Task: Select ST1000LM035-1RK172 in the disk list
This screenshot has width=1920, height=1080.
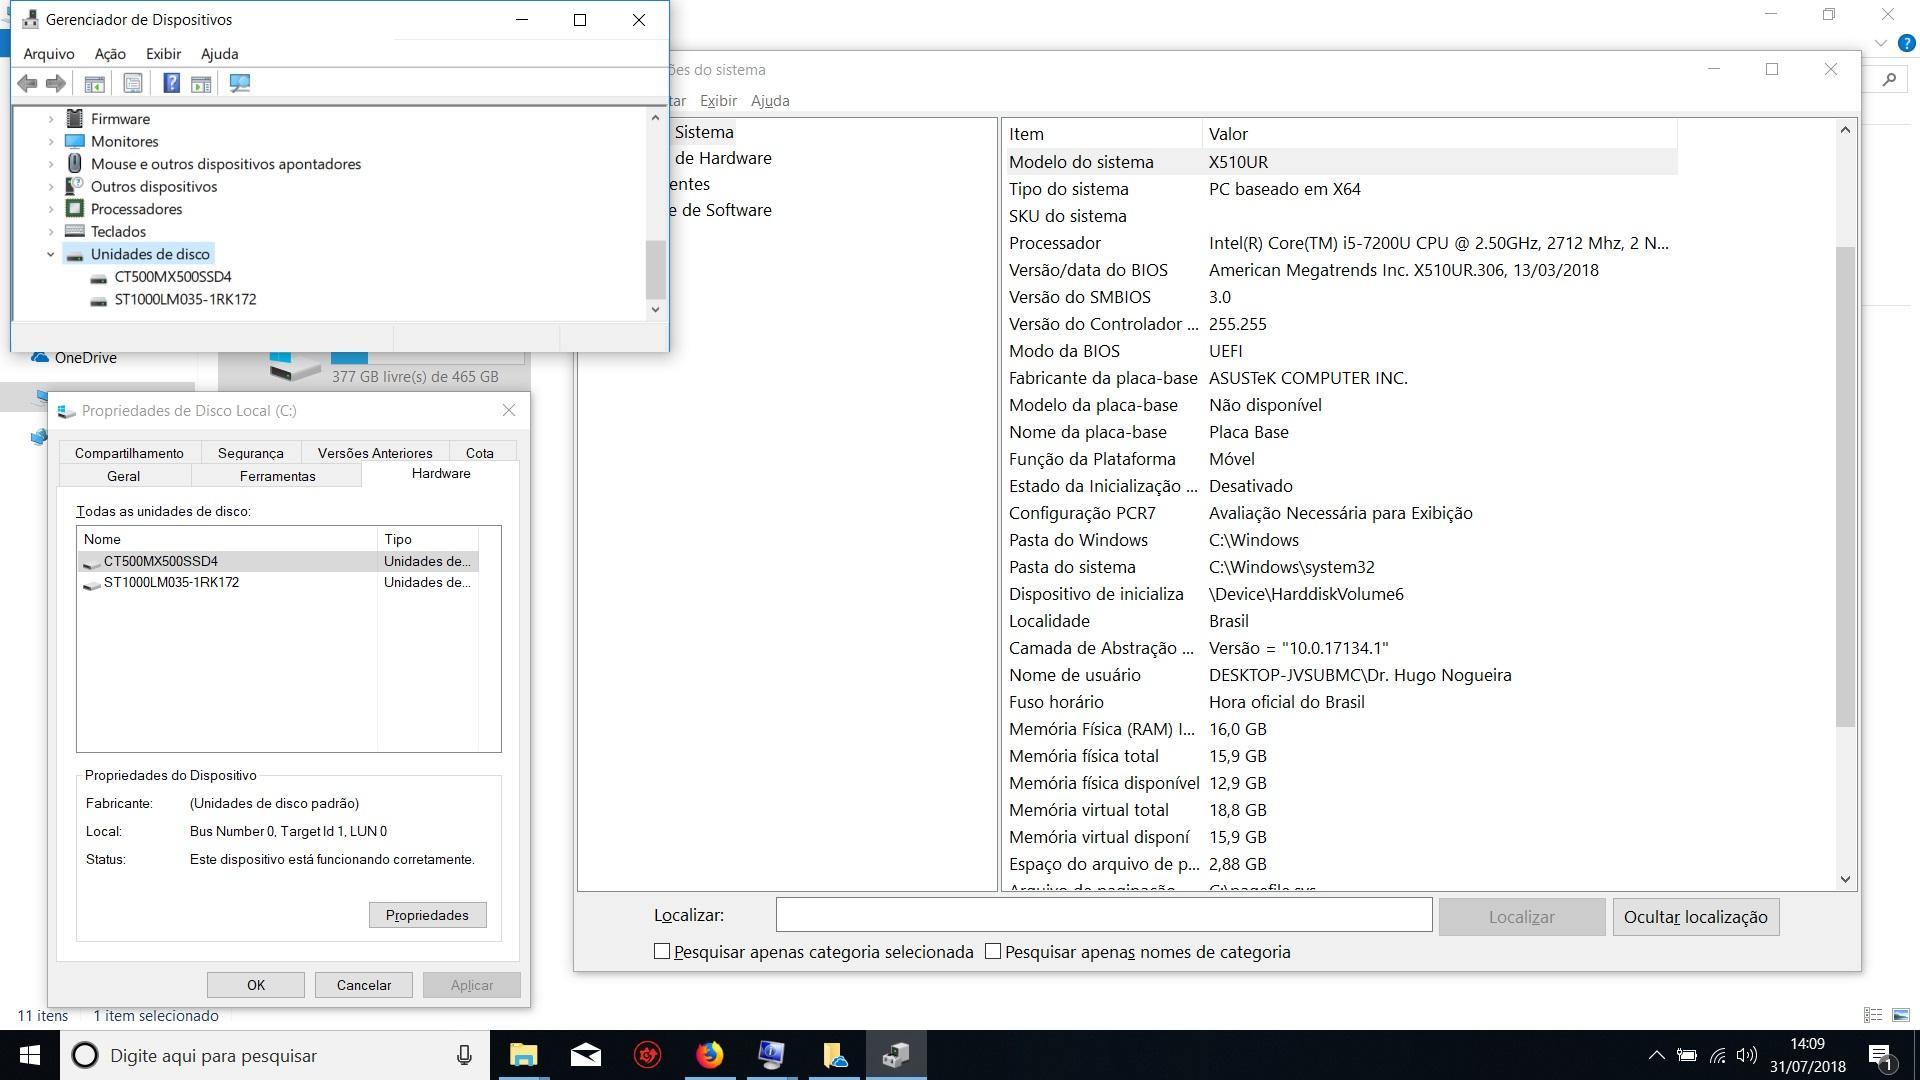Action: tap(171, 583)
